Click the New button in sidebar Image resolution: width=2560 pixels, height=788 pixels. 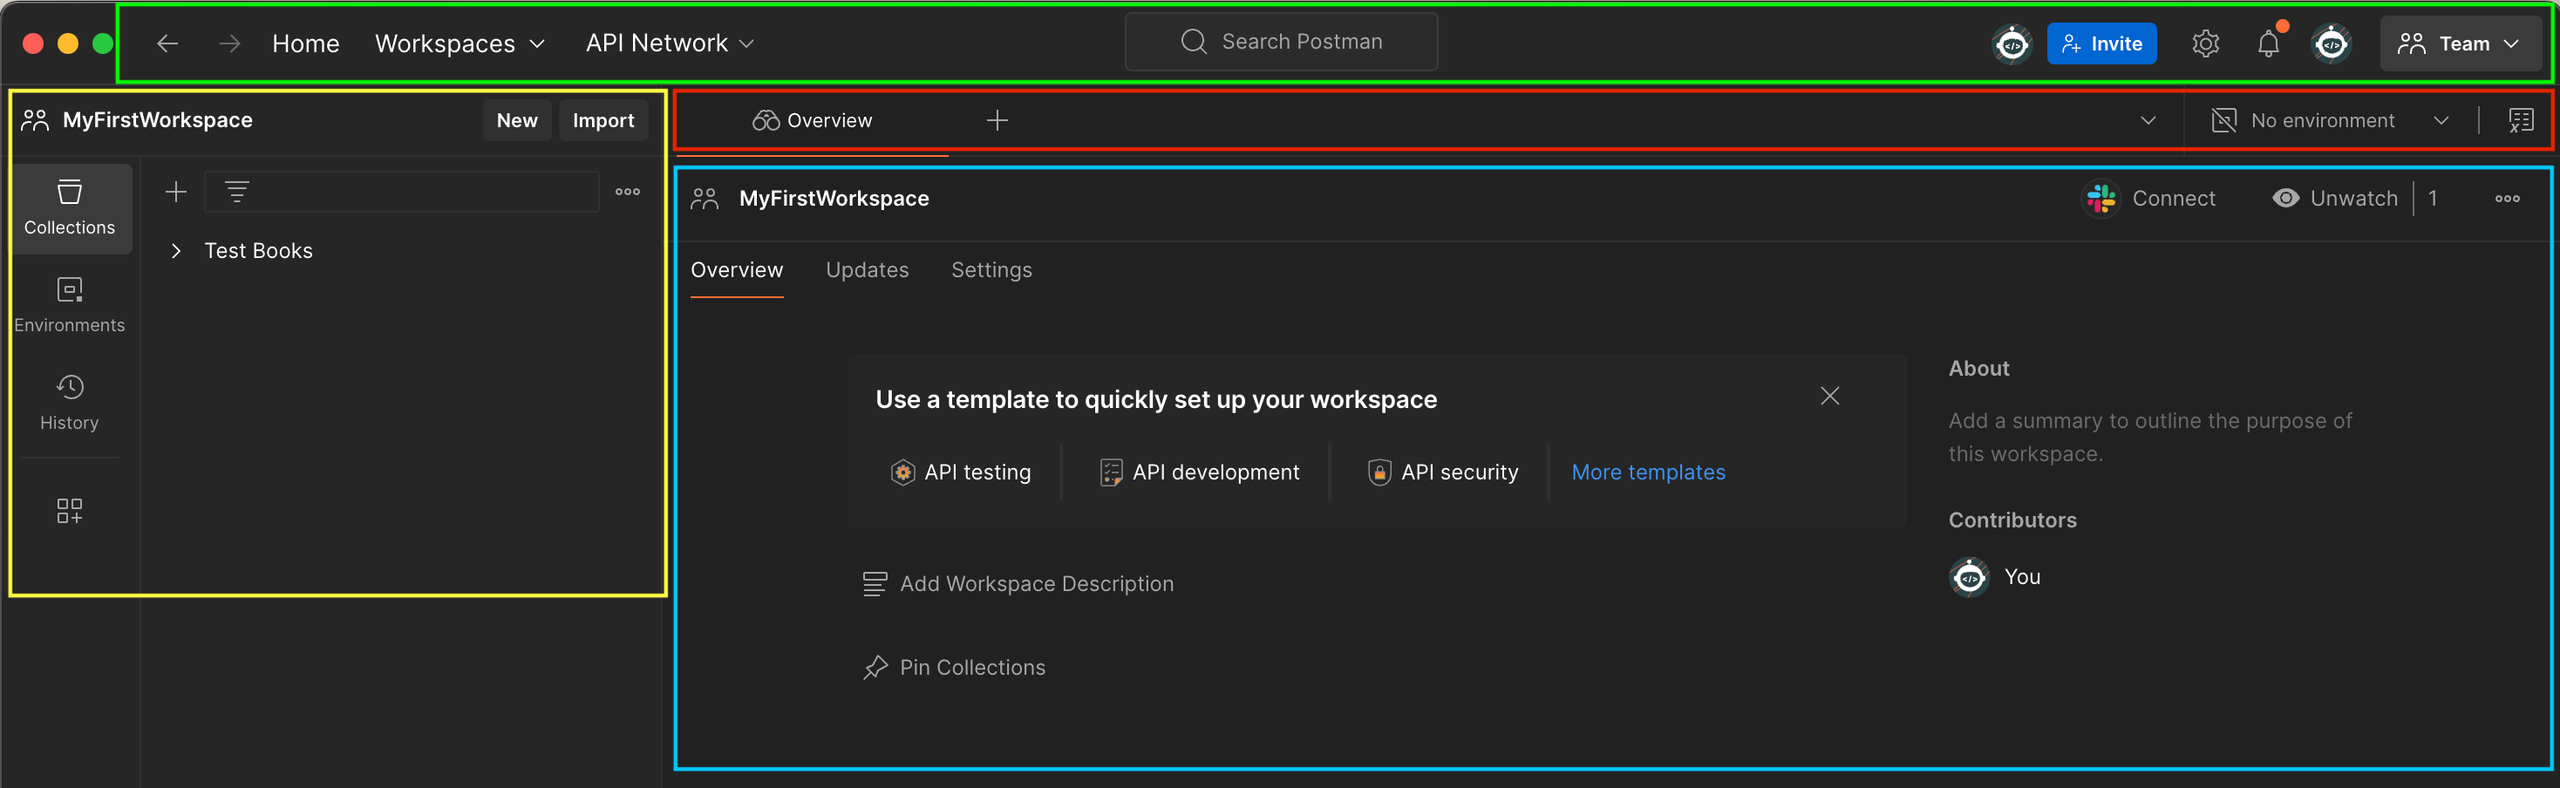[x=517, y=120]
